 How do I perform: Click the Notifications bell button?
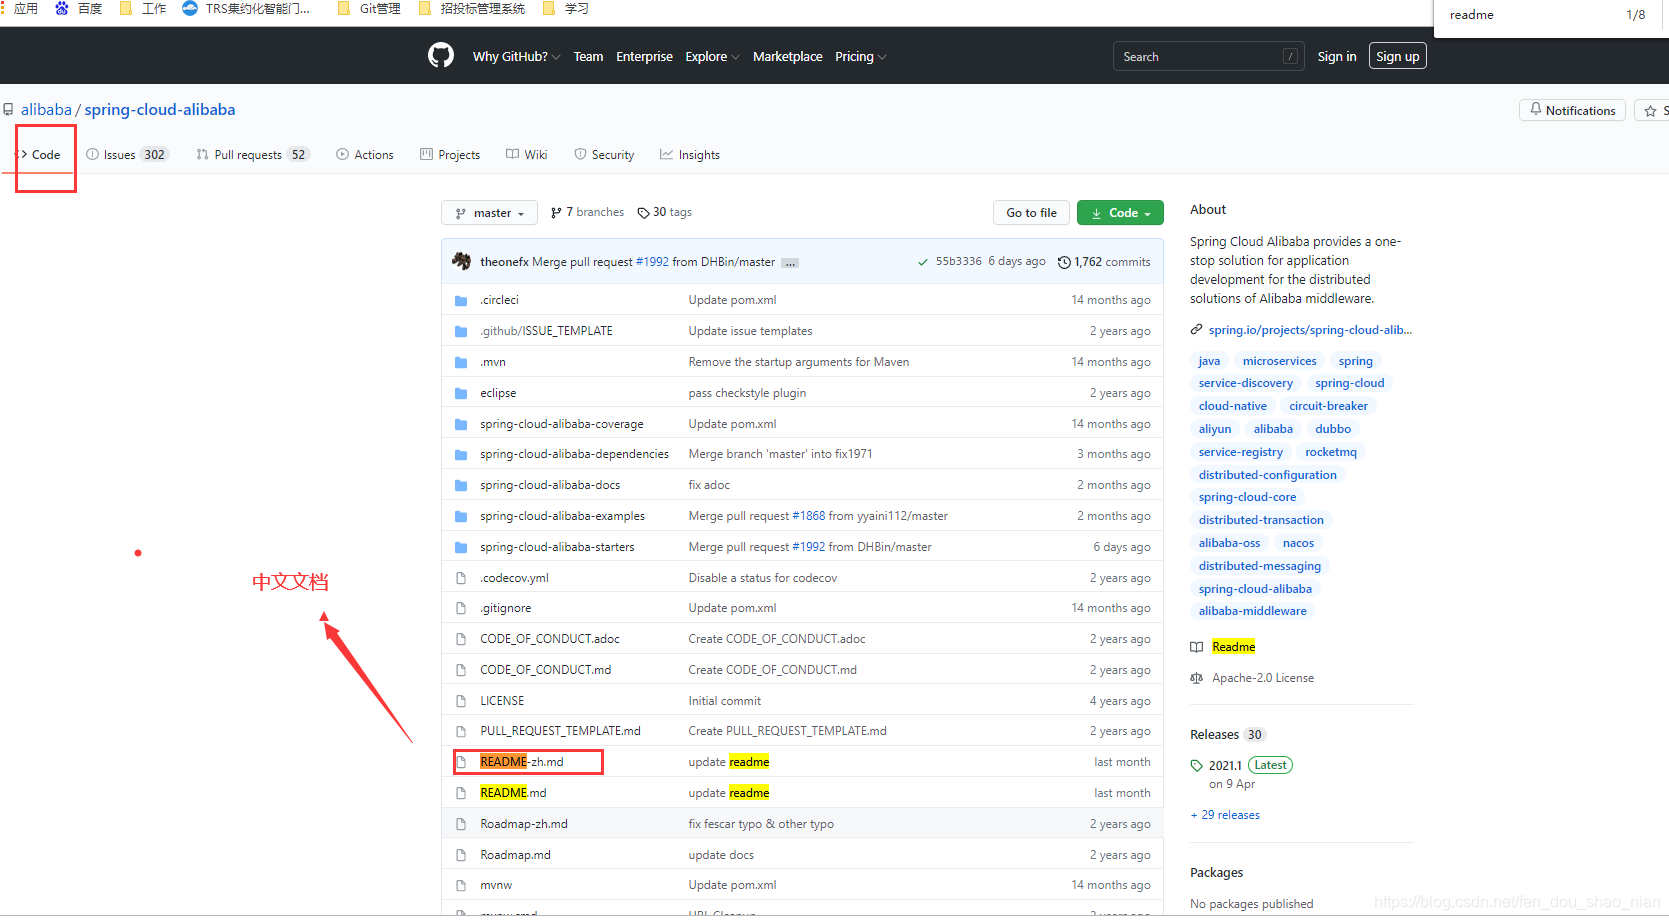(1572, 110)
